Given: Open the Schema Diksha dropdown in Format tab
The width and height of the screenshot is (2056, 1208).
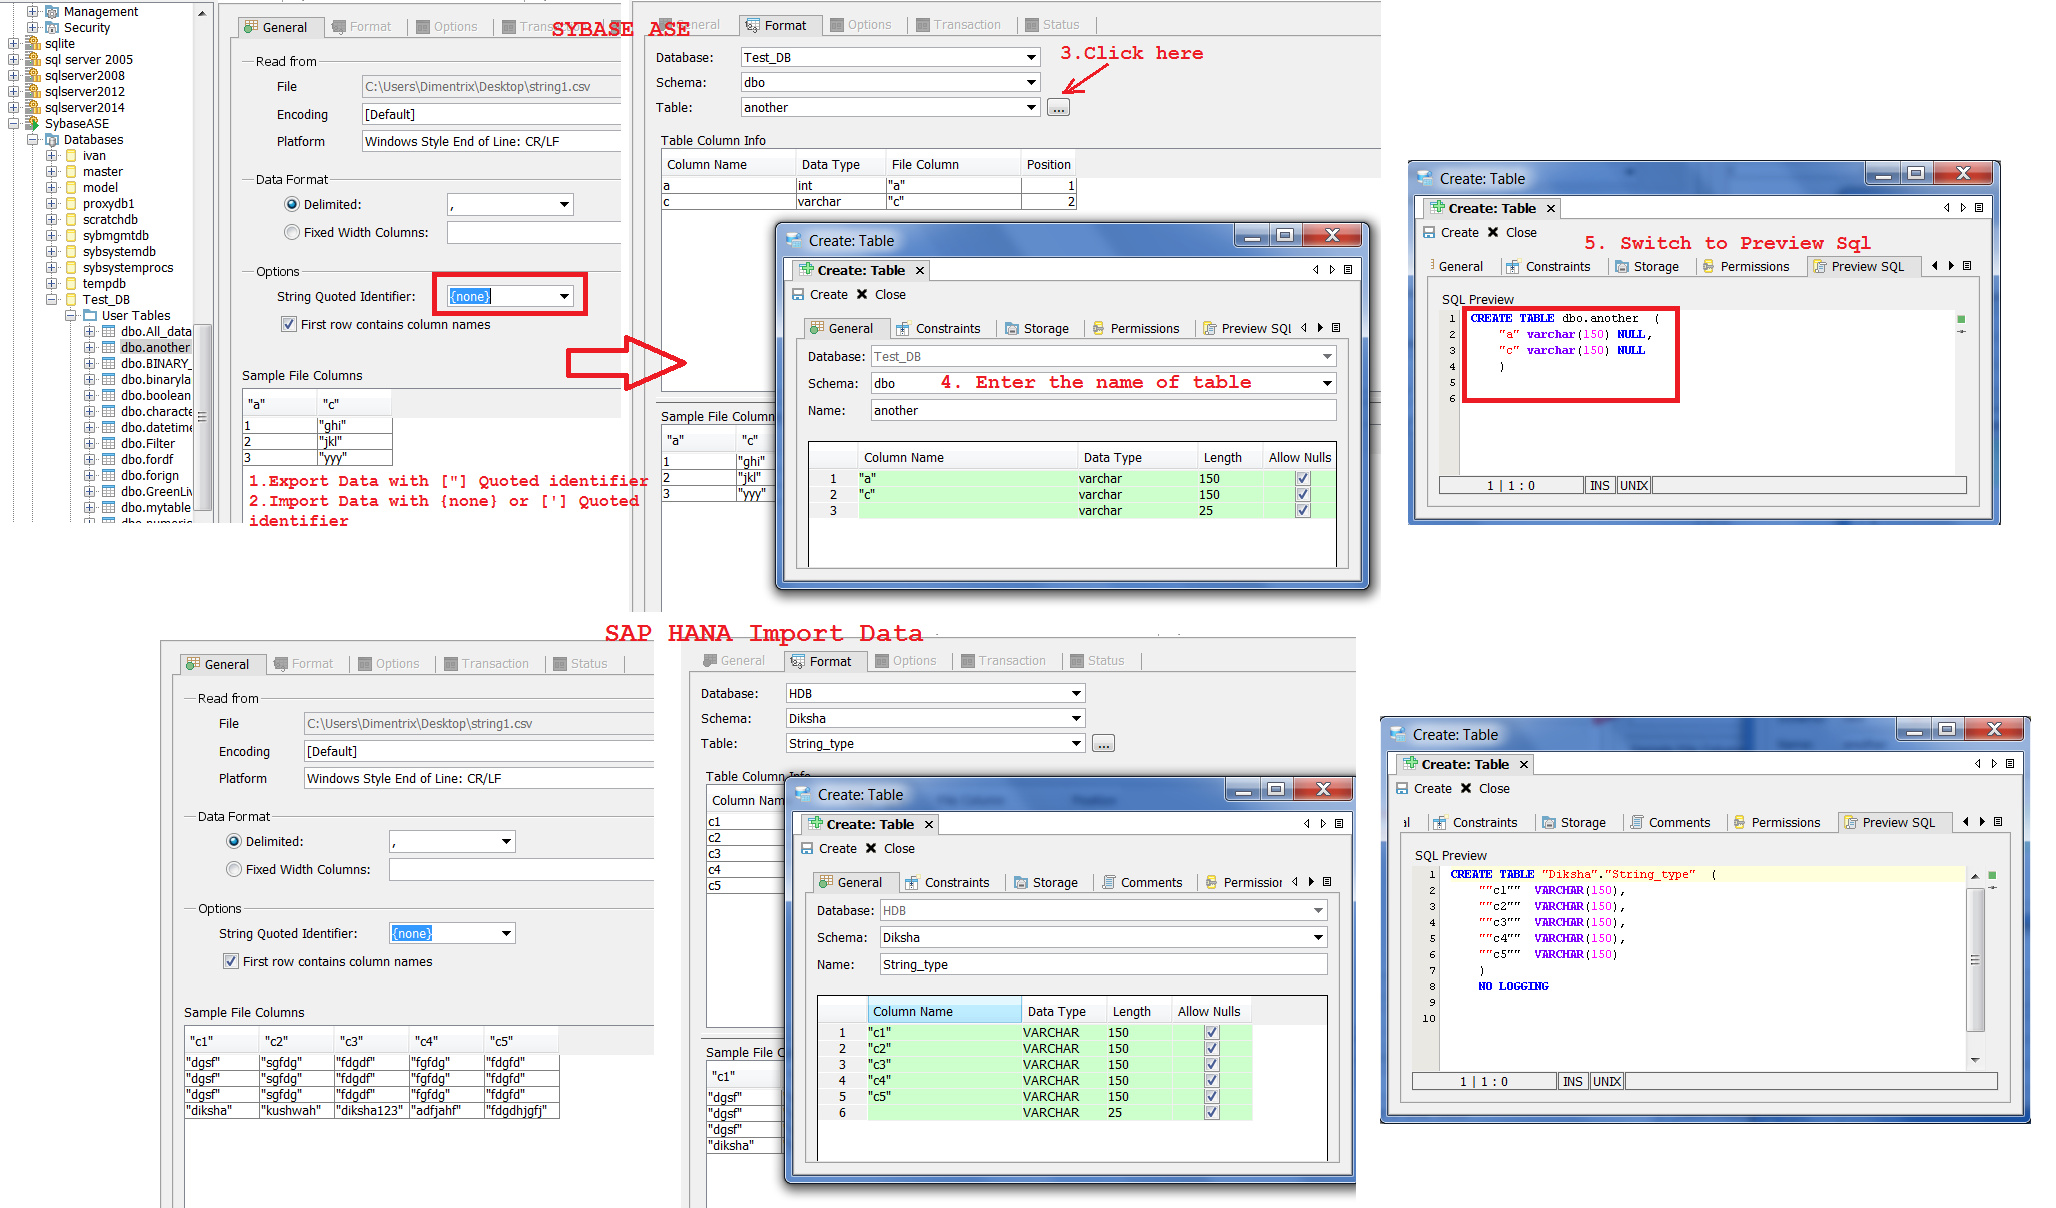Looking at the screenshot, I should pyautogui.click(x=1076, y=719).
